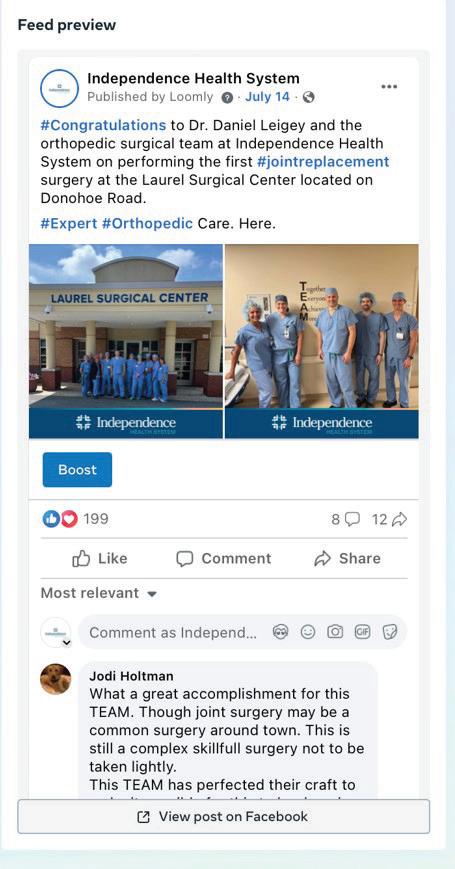Share the post
The height and width of the screenshot is (869, 455).
point(347,559)
